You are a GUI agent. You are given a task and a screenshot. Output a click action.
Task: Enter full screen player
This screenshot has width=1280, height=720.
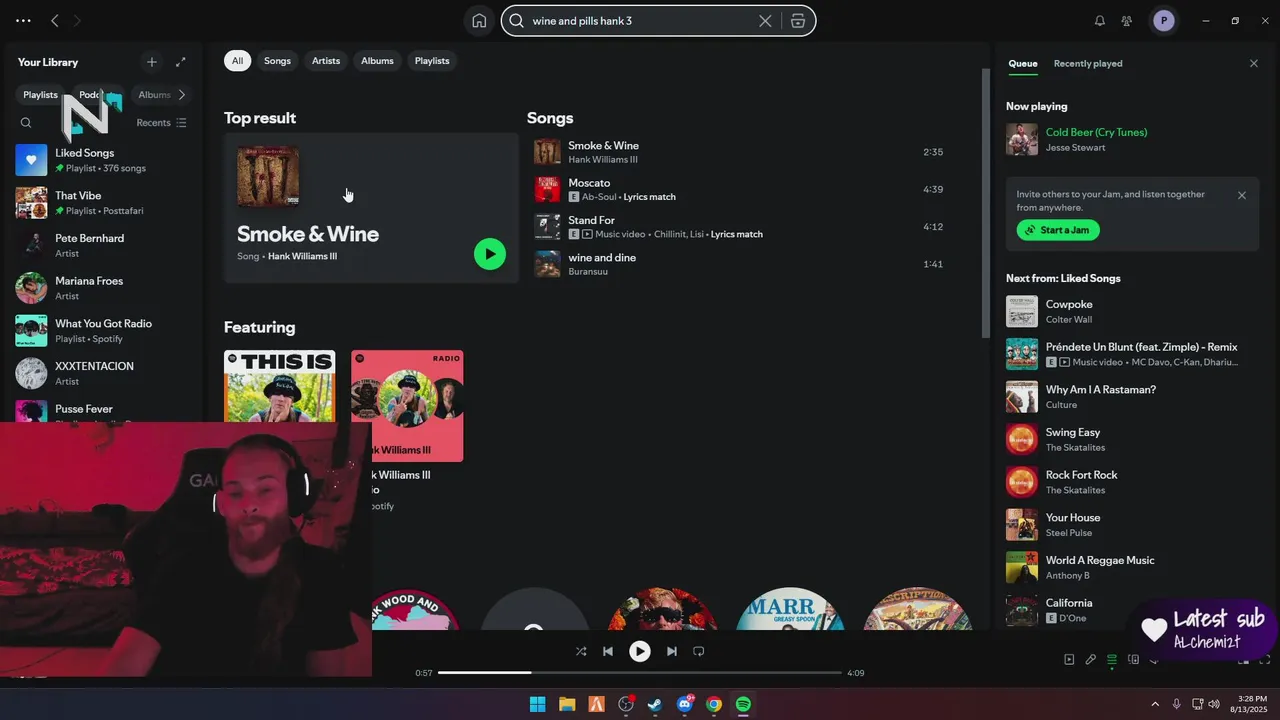pos(1265,660)
